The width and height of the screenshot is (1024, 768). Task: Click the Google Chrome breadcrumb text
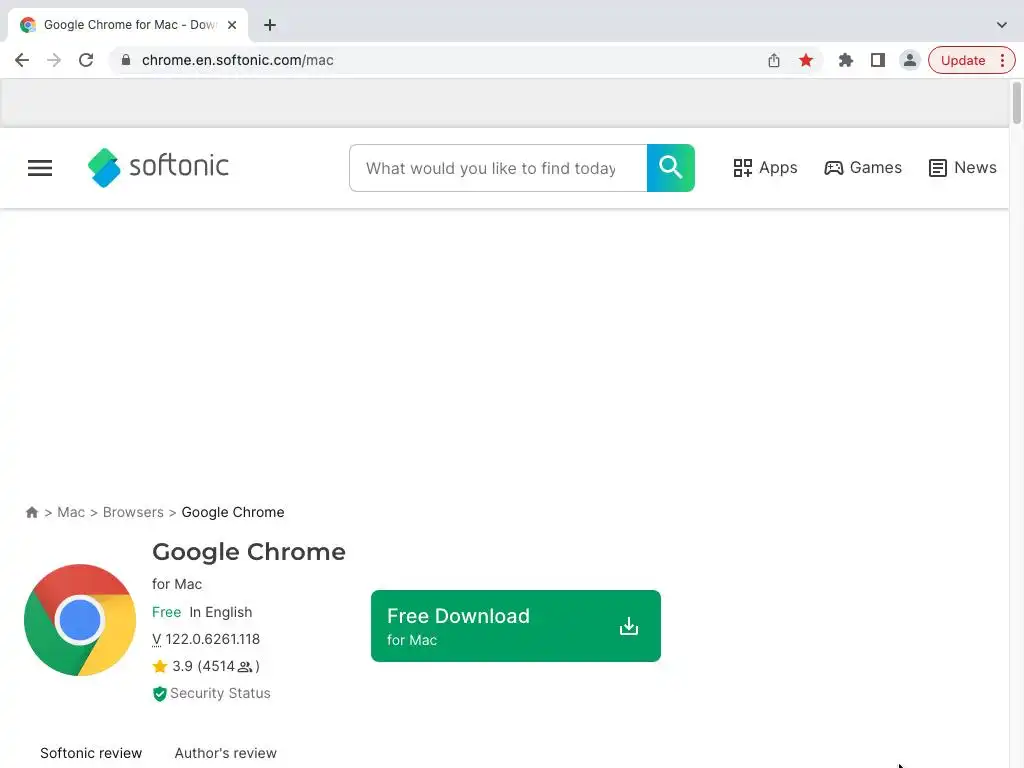pos(233,512)
